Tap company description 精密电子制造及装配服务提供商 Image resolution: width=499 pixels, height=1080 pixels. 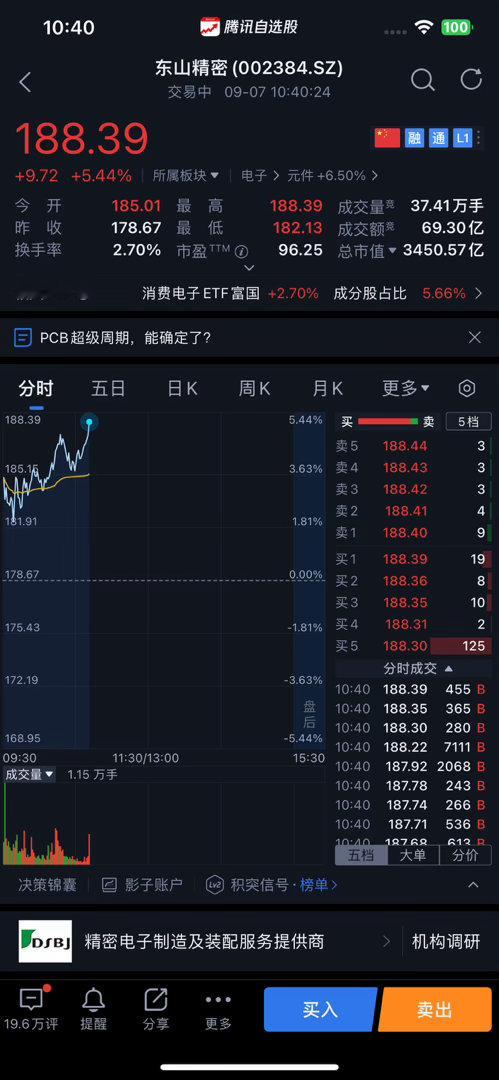204,942
